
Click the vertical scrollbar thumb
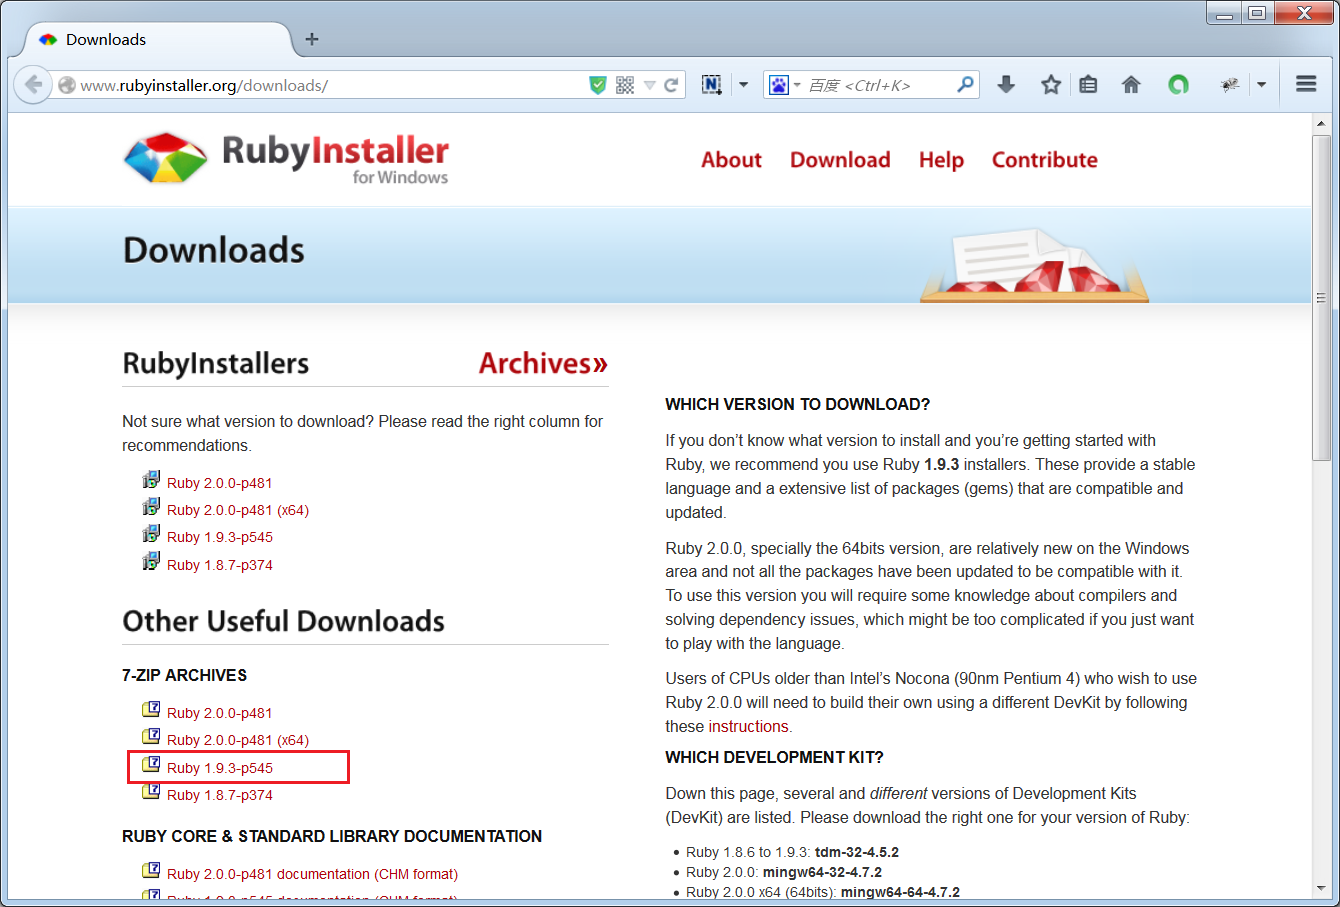(1321, 297)
